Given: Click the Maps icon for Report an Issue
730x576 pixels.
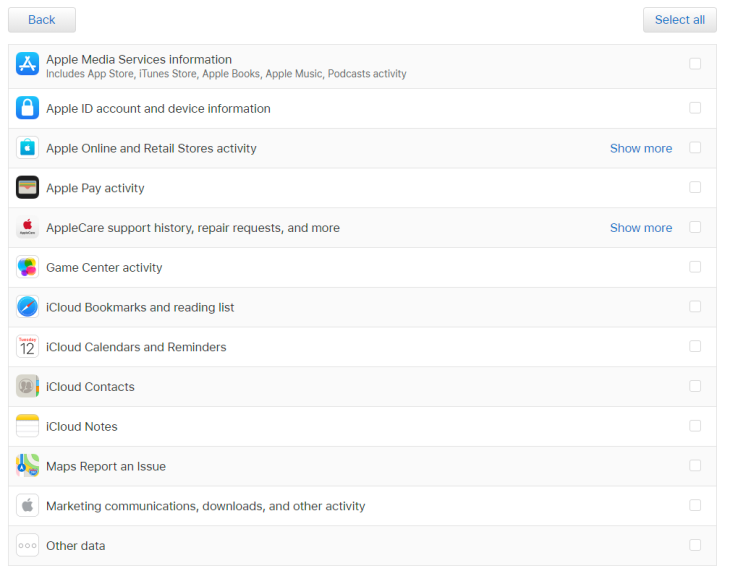Looking at the screenshot, I should click(27, 466).
